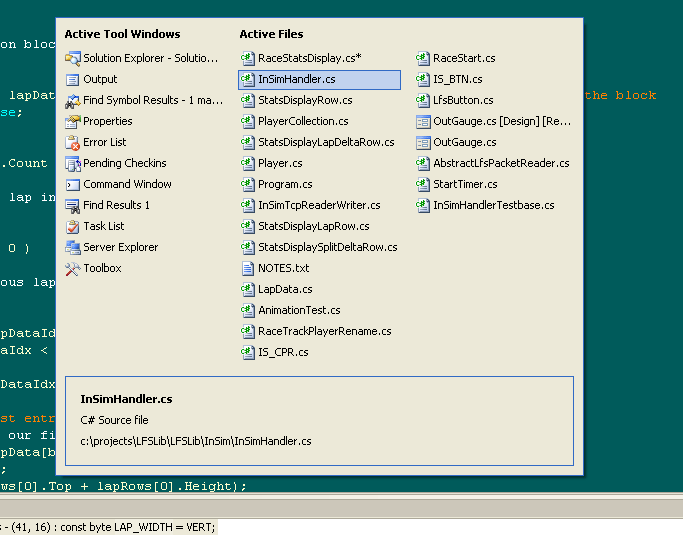The image size is (683, 542).
Task: Click the IS_CPR.cs file icon
Action: [248, 352]
